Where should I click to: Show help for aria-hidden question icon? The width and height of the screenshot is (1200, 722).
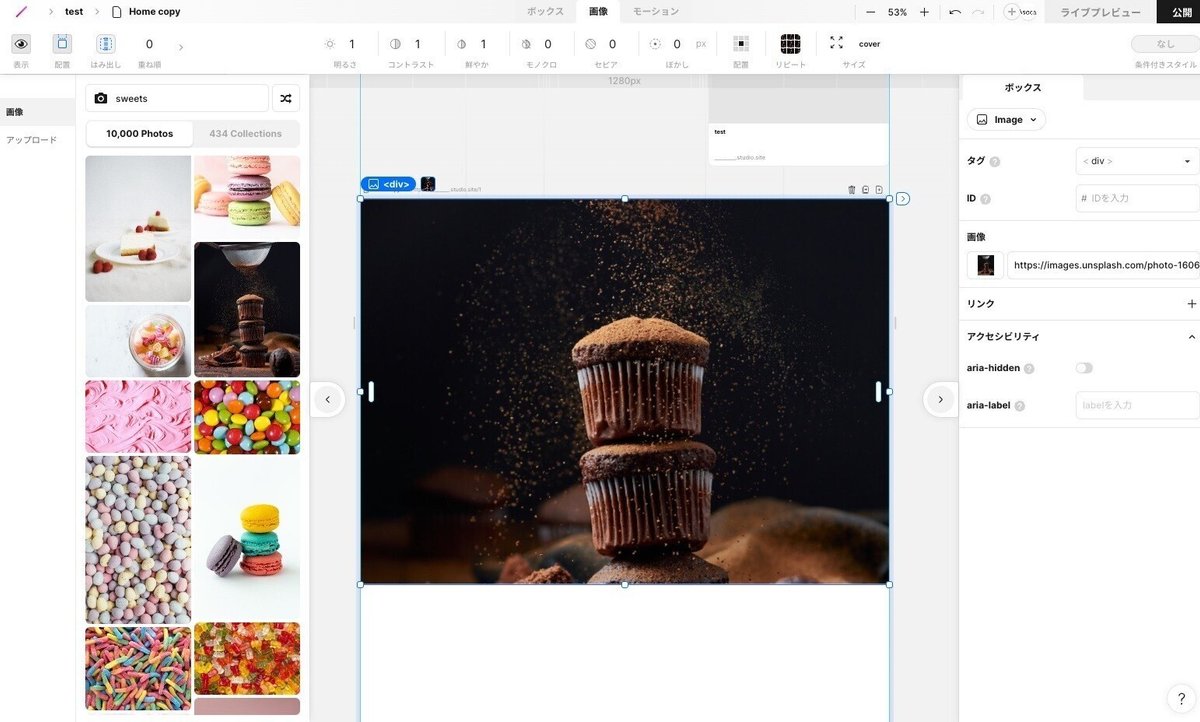pyautogui.click(x=1029, y=369)
